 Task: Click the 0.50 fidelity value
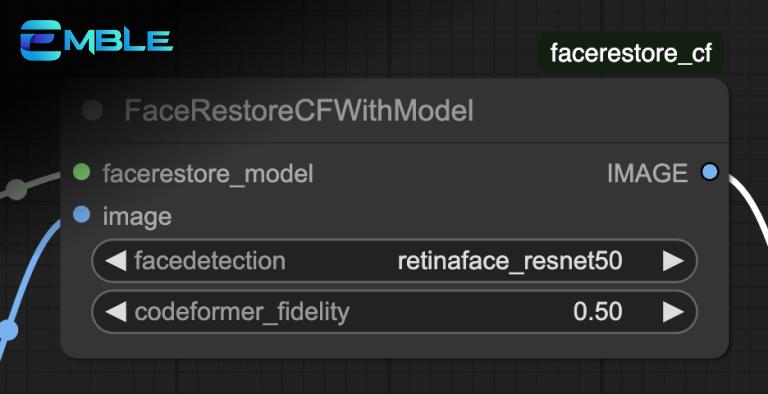598,312
